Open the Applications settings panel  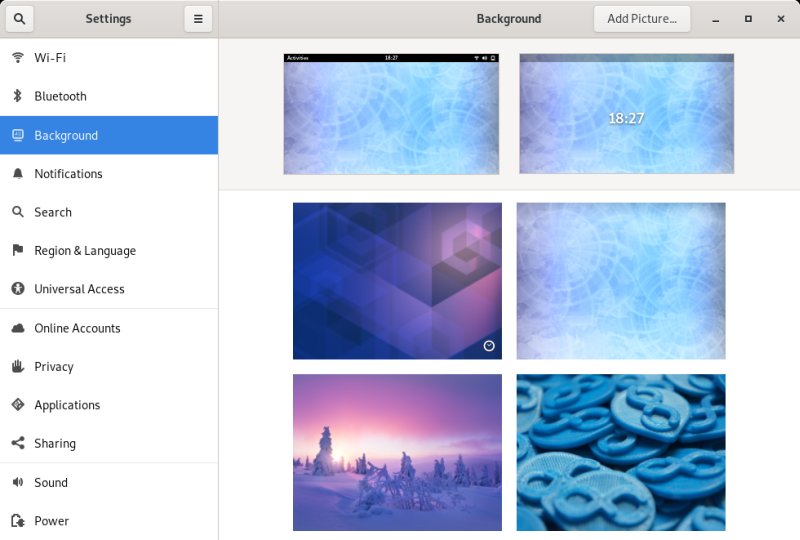(67, 405)
